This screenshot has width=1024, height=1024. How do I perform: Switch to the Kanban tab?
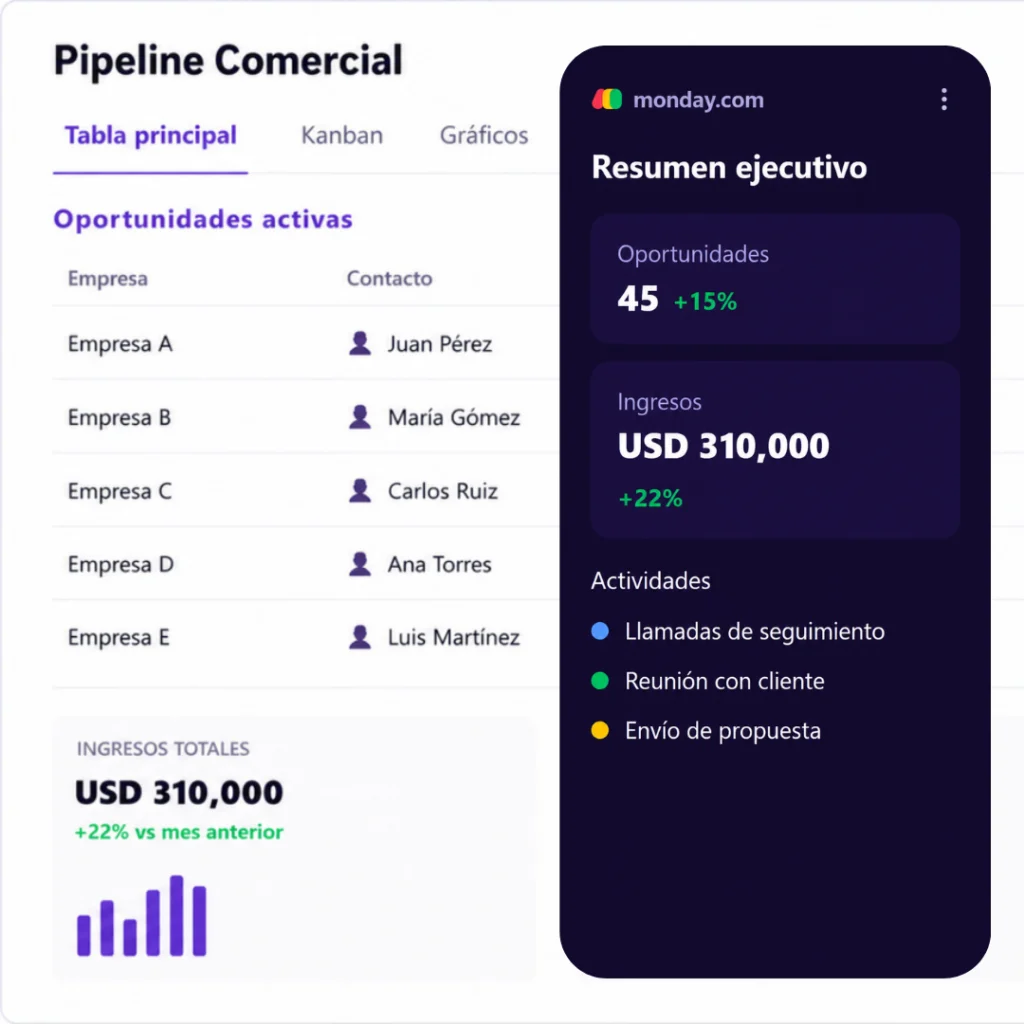[342, 135]
